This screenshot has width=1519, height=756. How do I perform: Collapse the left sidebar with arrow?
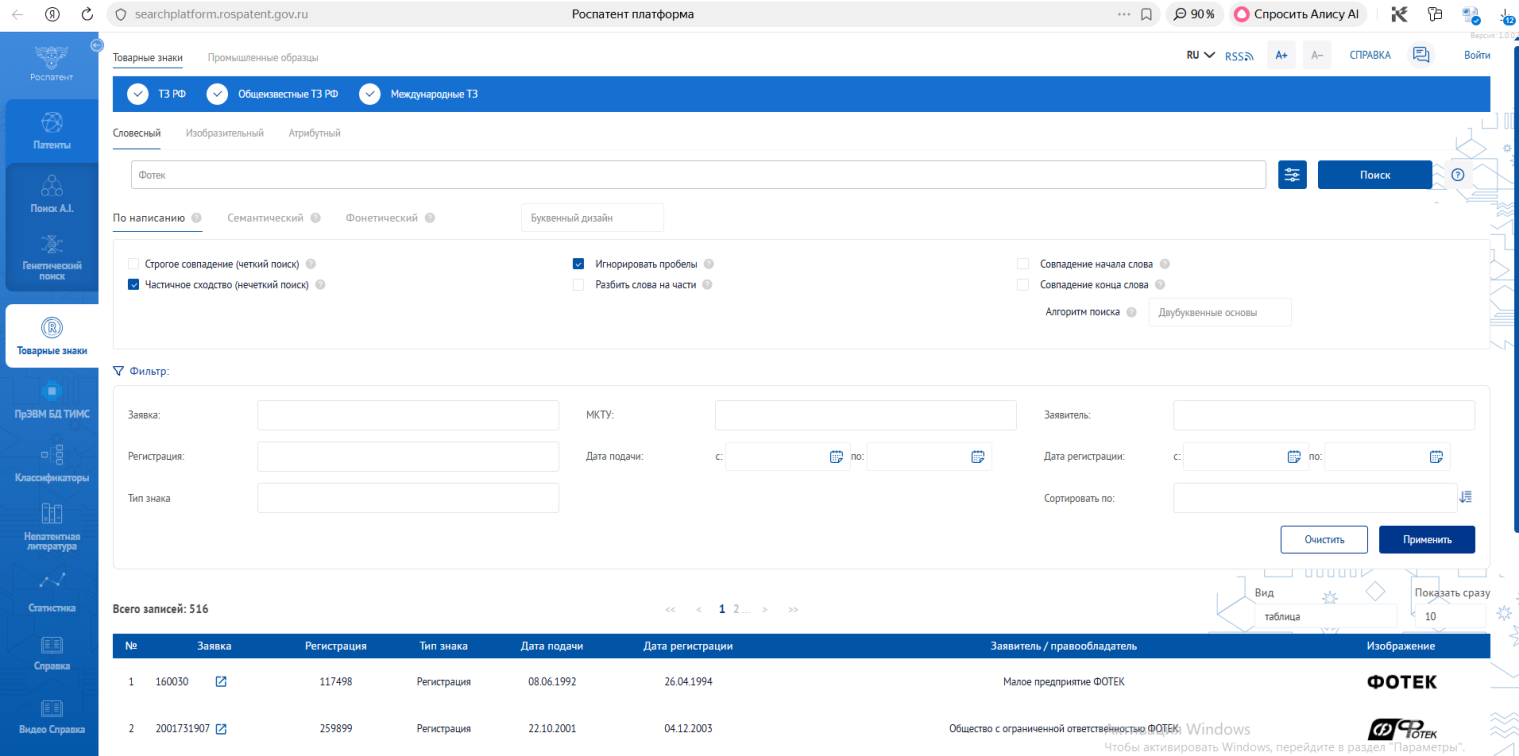click(97, 45)
